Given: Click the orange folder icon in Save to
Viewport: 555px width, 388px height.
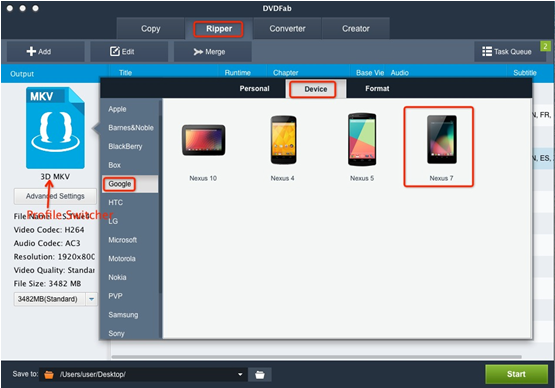Looking at the screenshot, I should (49, 375).
